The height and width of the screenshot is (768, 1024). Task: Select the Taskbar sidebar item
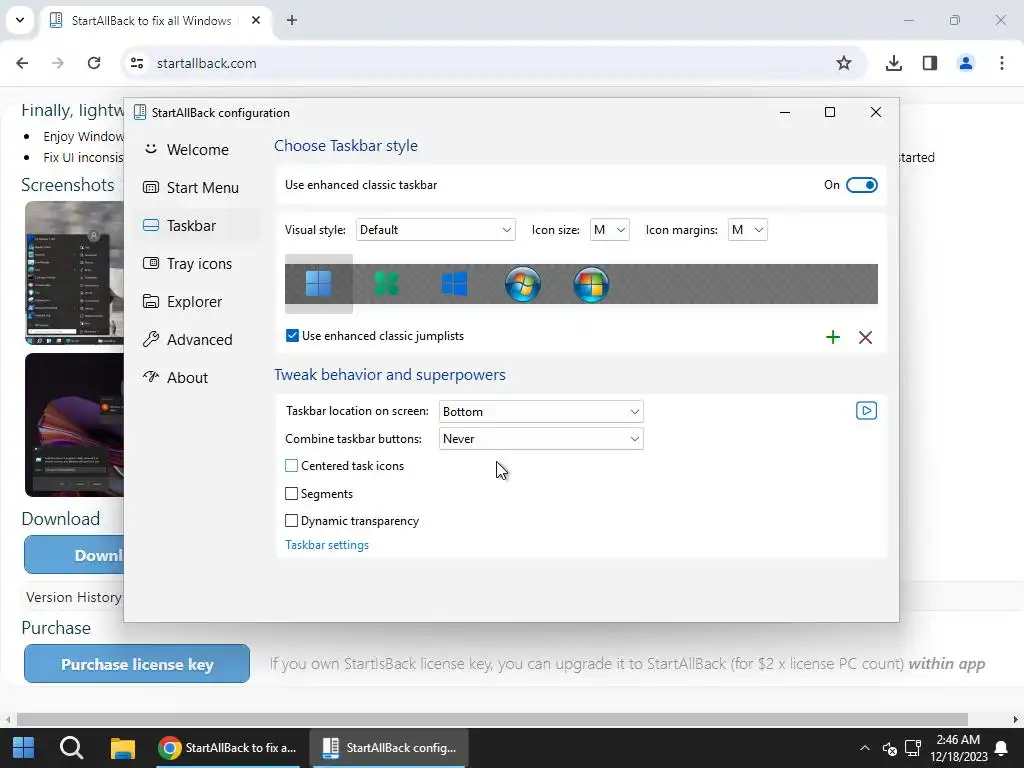[x=196, y=225]
